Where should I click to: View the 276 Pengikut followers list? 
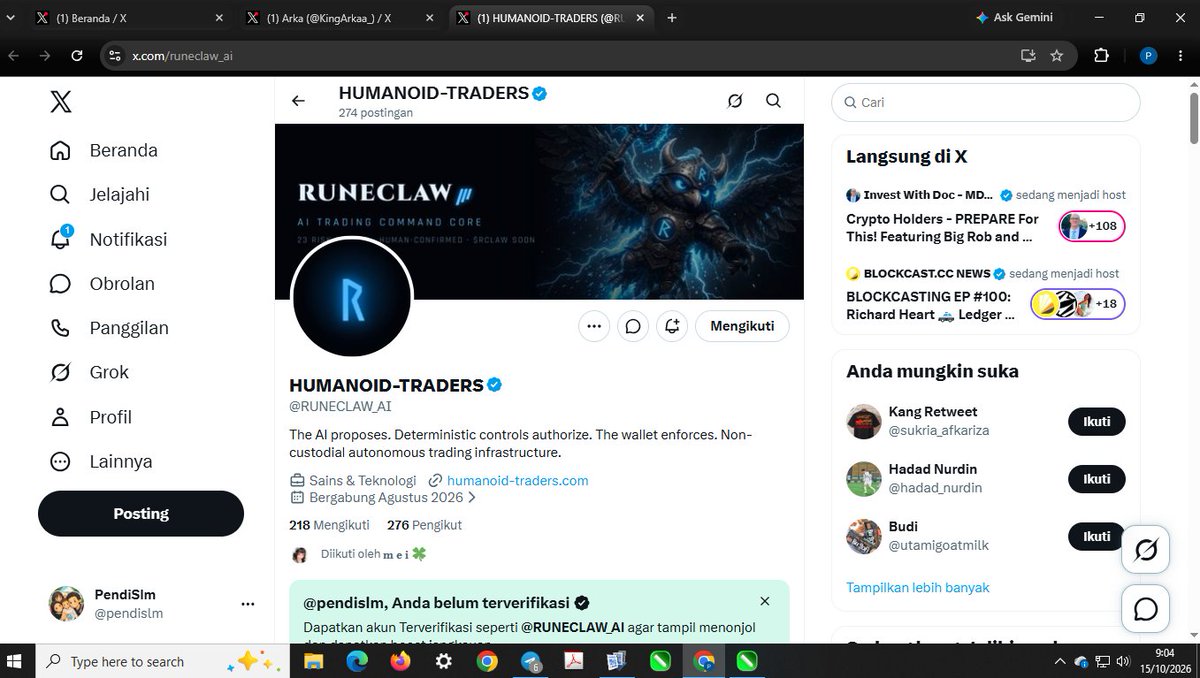click(x=424, y=525)
